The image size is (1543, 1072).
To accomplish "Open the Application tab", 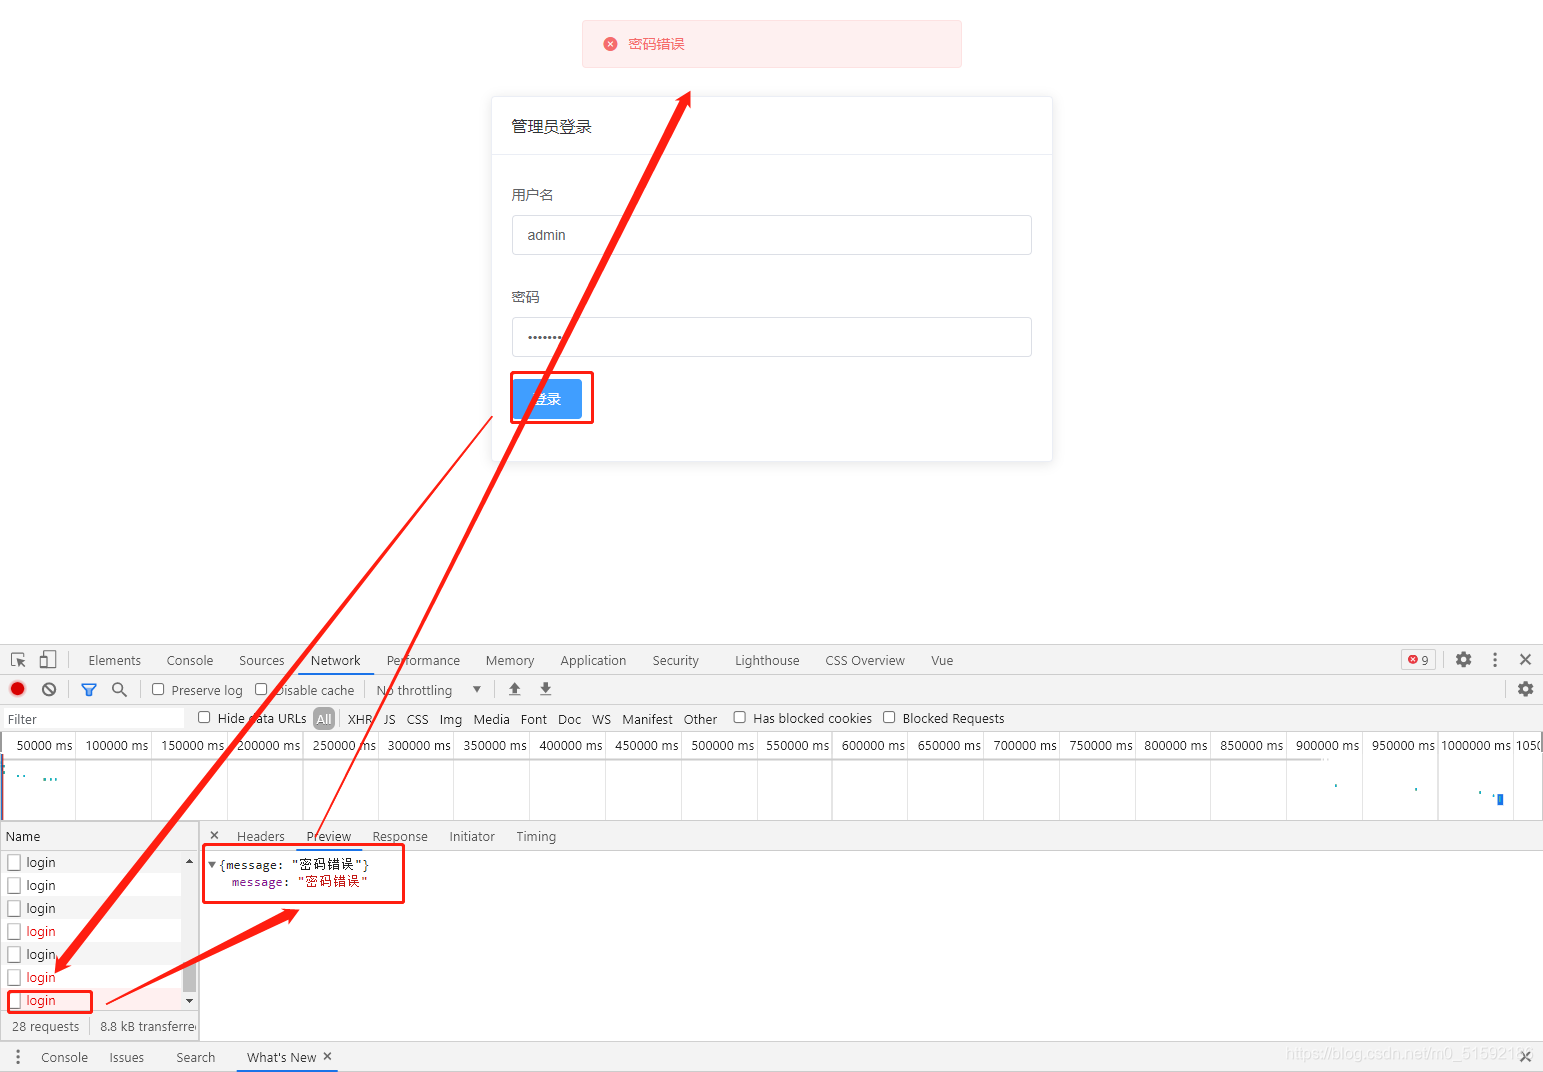I will 593,660.
